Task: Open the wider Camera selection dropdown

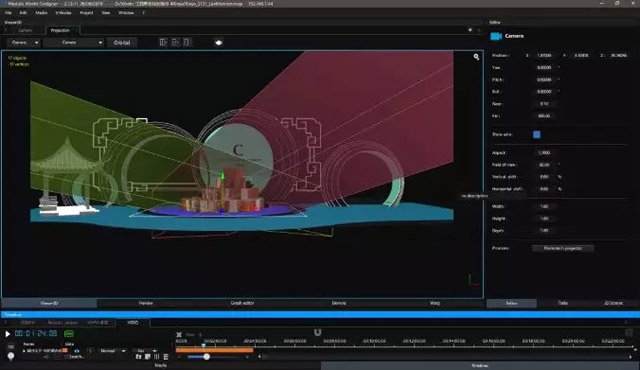Action: (74, 42)
